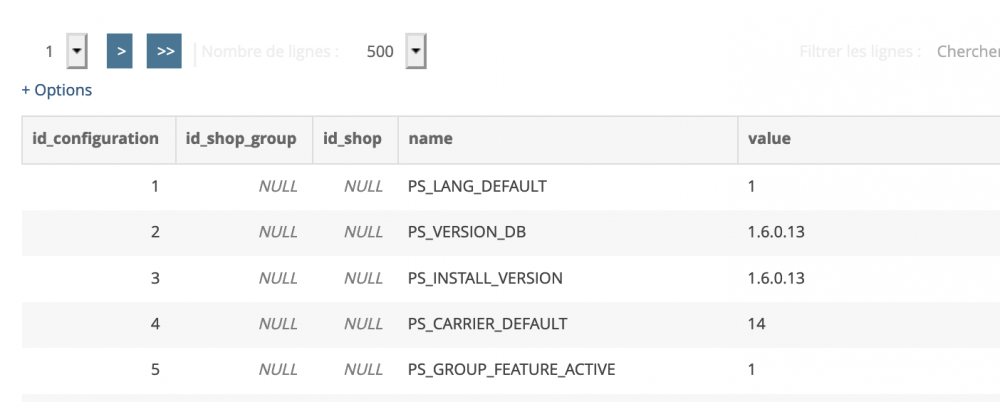Image resolution: width=1000 pixels, height=402 pixels.
Task: Click value 1.6.0.13 in PS_INSTALL_VERSION row
Action: [776, 278]
